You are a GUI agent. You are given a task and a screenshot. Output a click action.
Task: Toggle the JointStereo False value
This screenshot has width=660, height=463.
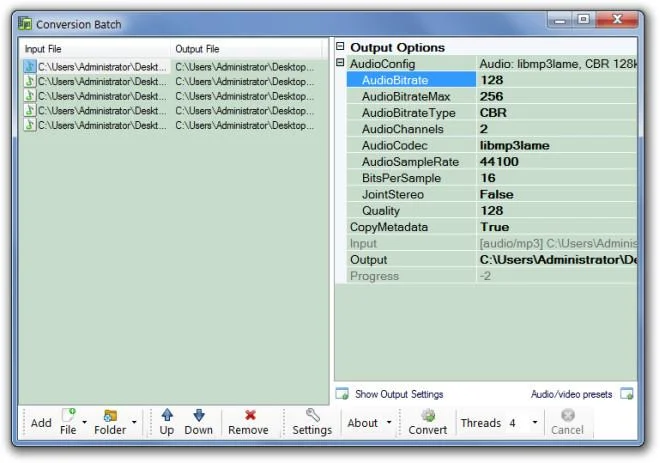click(557, 194)
